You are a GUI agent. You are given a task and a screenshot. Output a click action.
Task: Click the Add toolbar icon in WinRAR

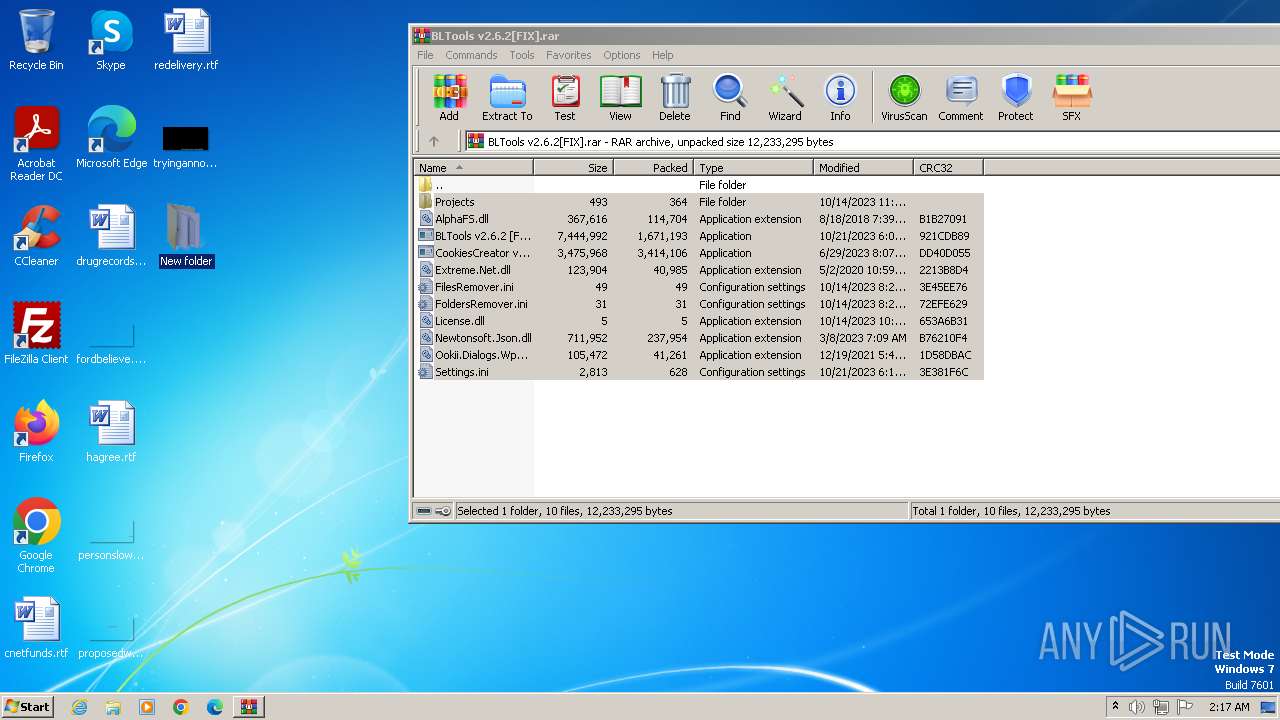pyautogui.click(x=449, y=98)
